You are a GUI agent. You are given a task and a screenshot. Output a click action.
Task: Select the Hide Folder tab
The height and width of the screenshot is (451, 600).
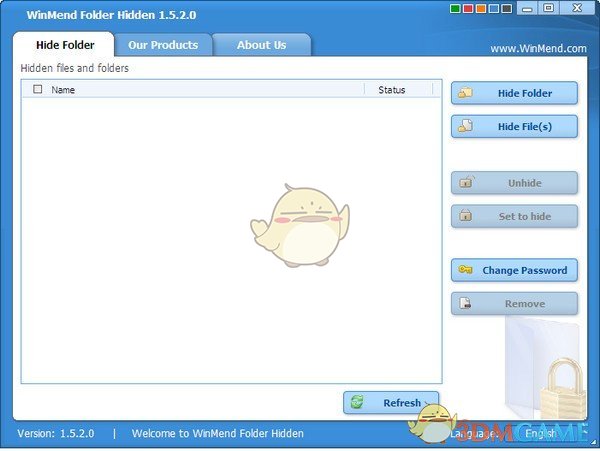tap(64, 45)
